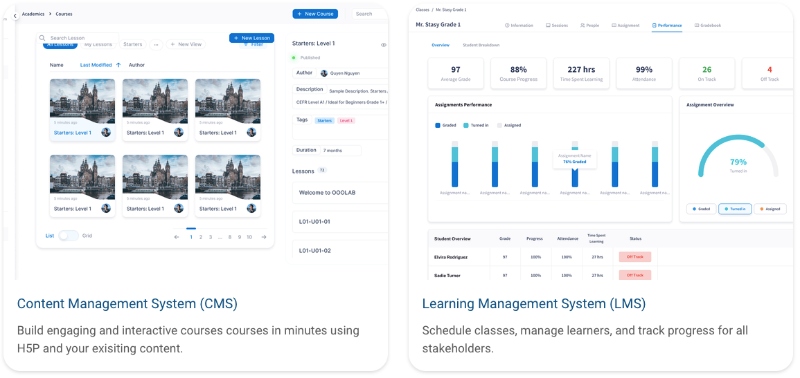
Task: Toggle the eye icon beside Starters: Level 1 title
Action: pyautogui.click(x=384, y=45)
